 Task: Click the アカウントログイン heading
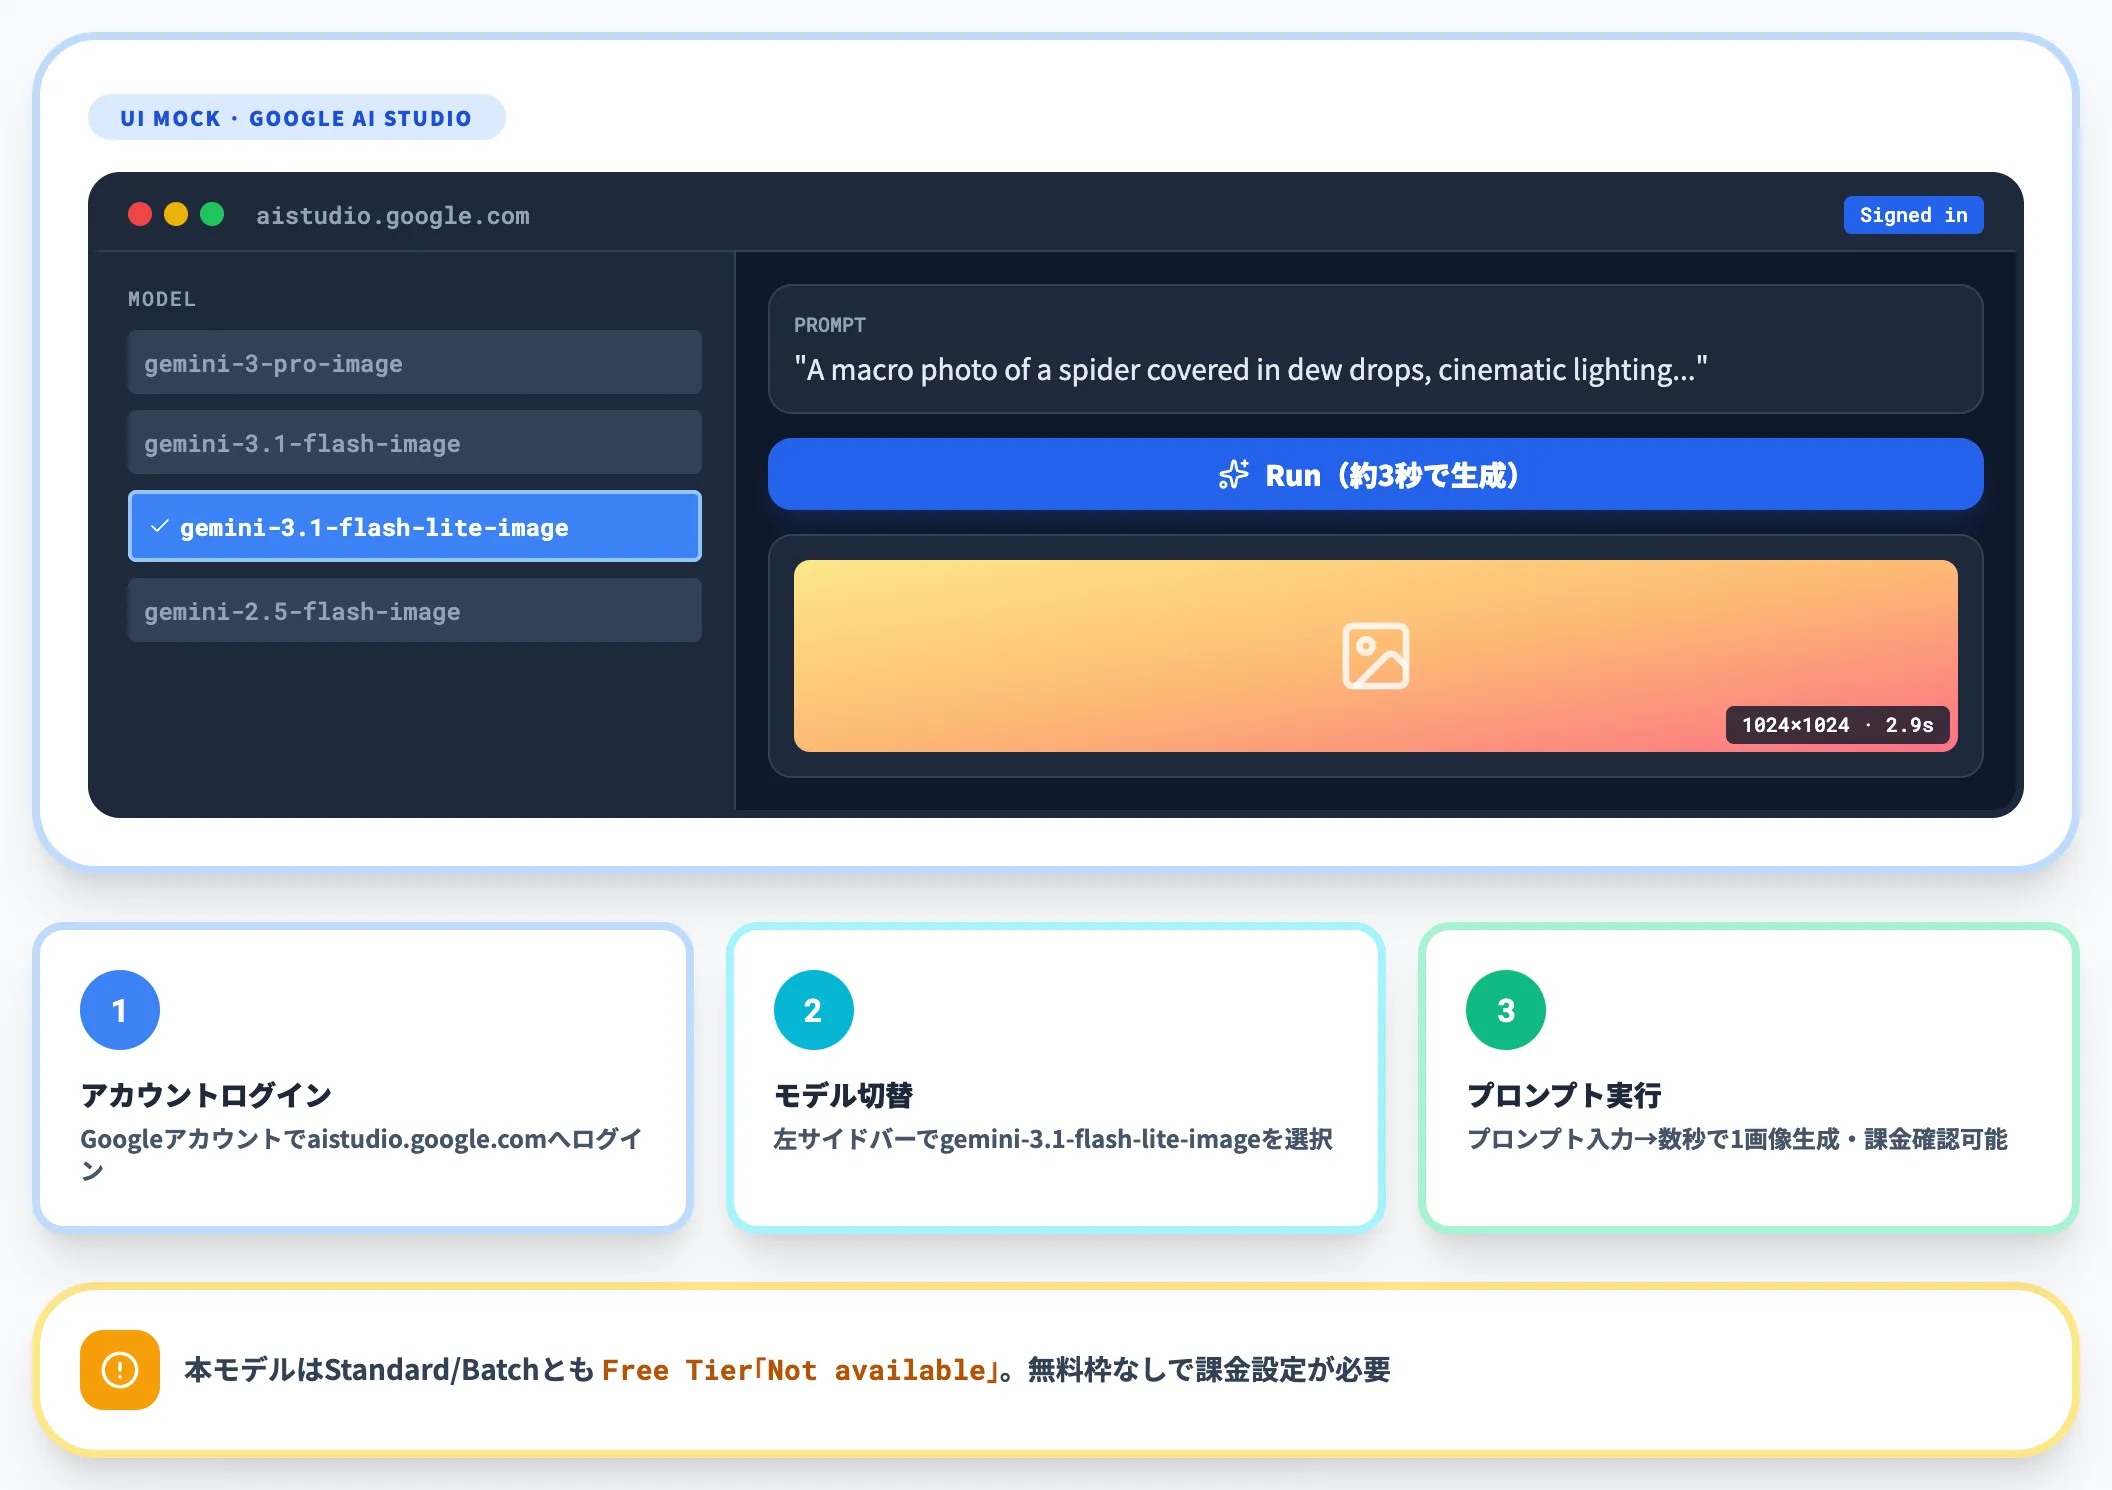click(206, 1095)
